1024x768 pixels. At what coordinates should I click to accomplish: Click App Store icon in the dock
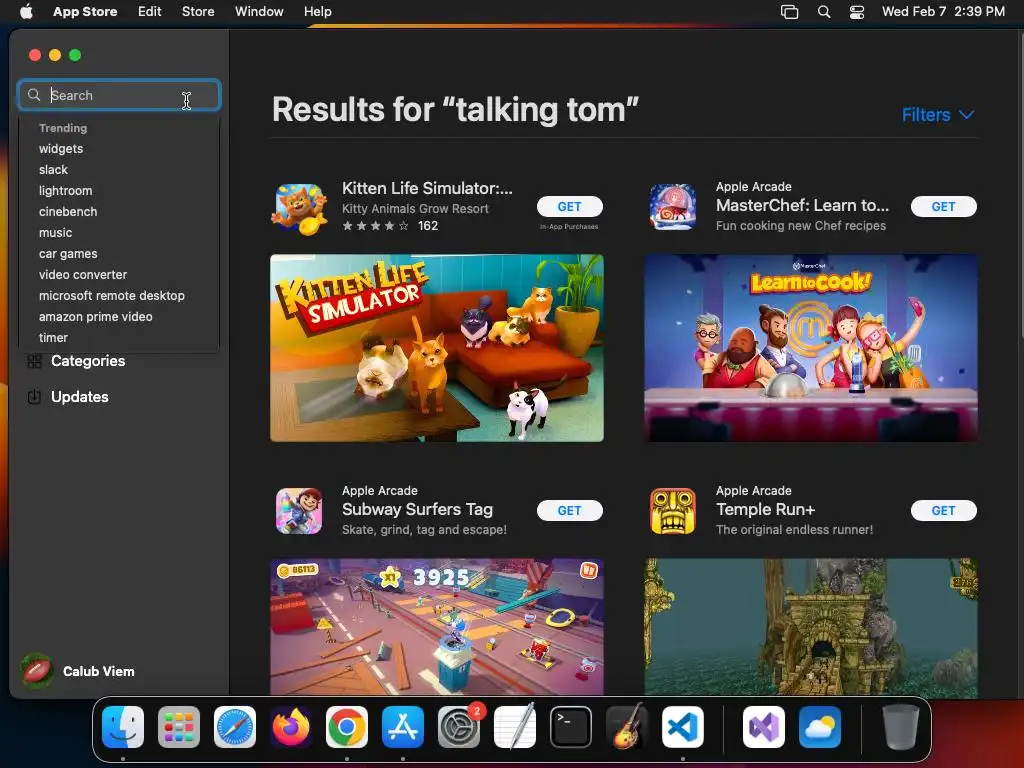coord(403,727)
